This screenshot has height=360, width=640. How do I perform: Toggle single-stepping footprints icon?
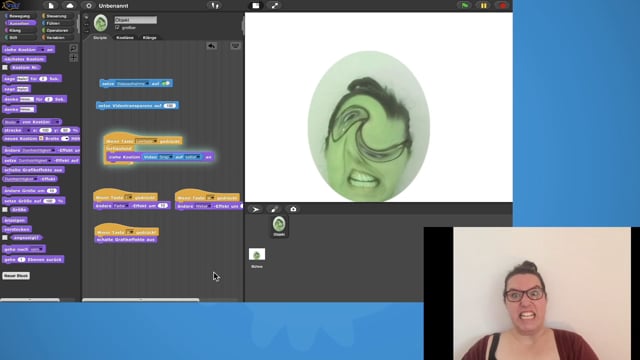215,6
